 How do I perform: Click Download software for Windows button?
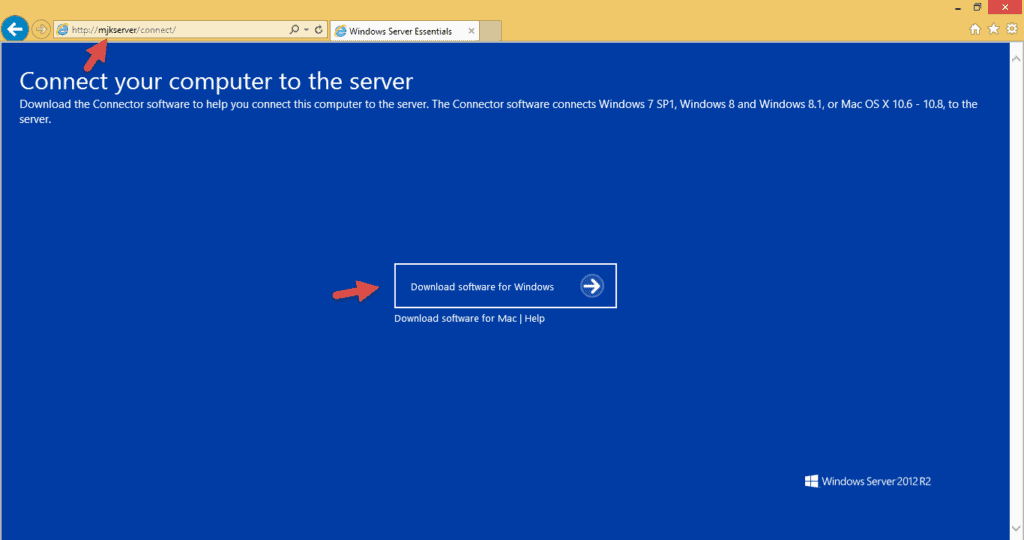505,286
